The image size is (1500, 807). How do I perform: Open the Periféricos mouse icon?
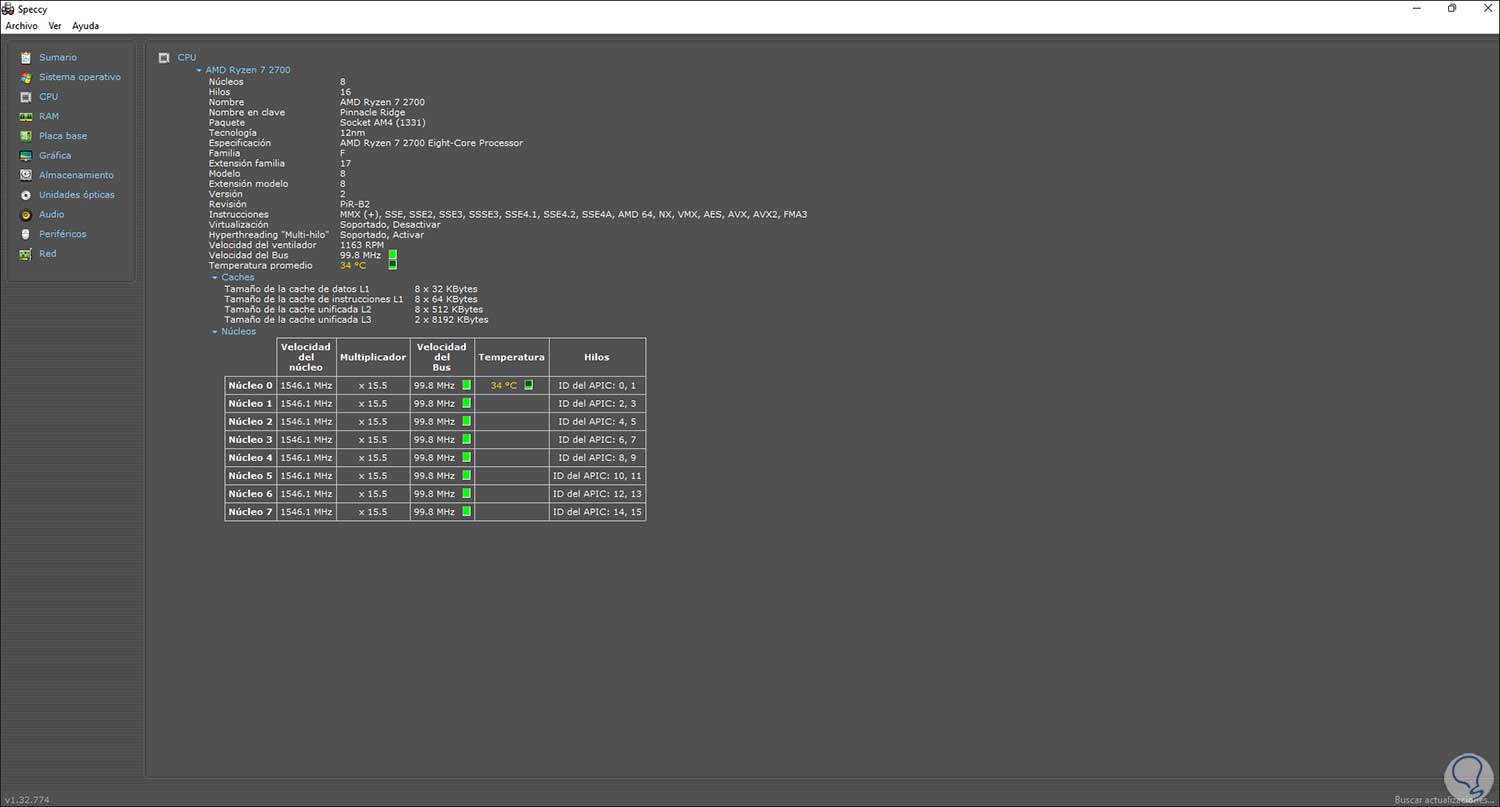tap(26, 234)
